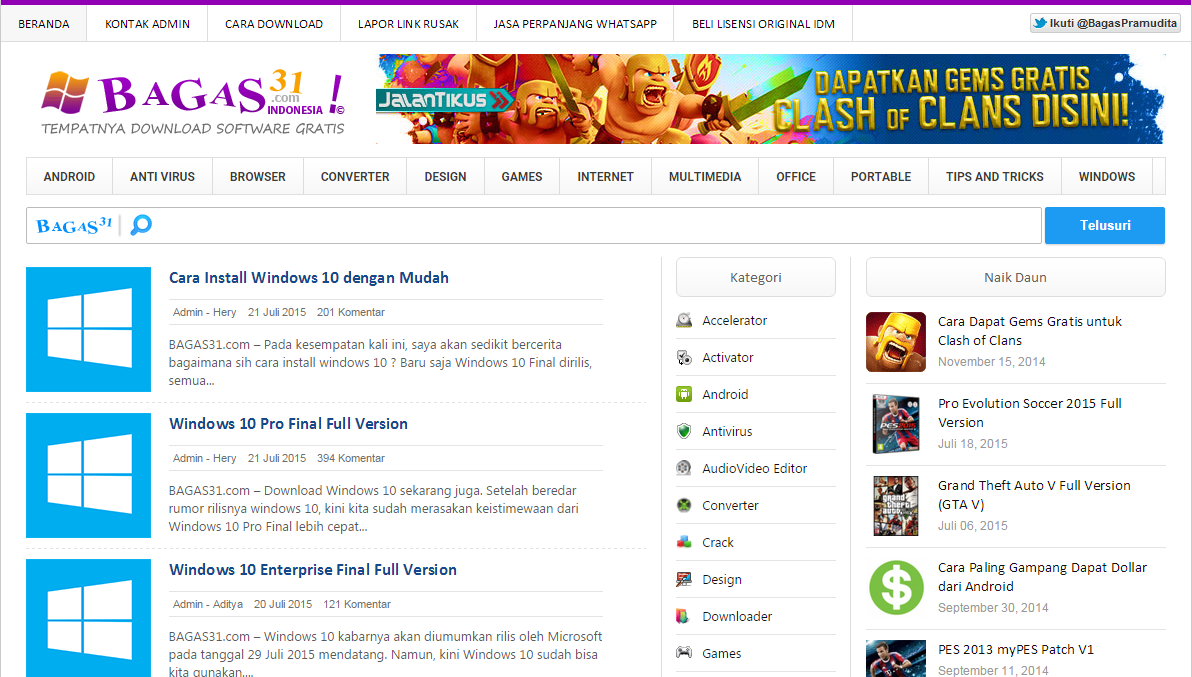
Task: Select the PORTABLE category tab
Action: (881, 176)
